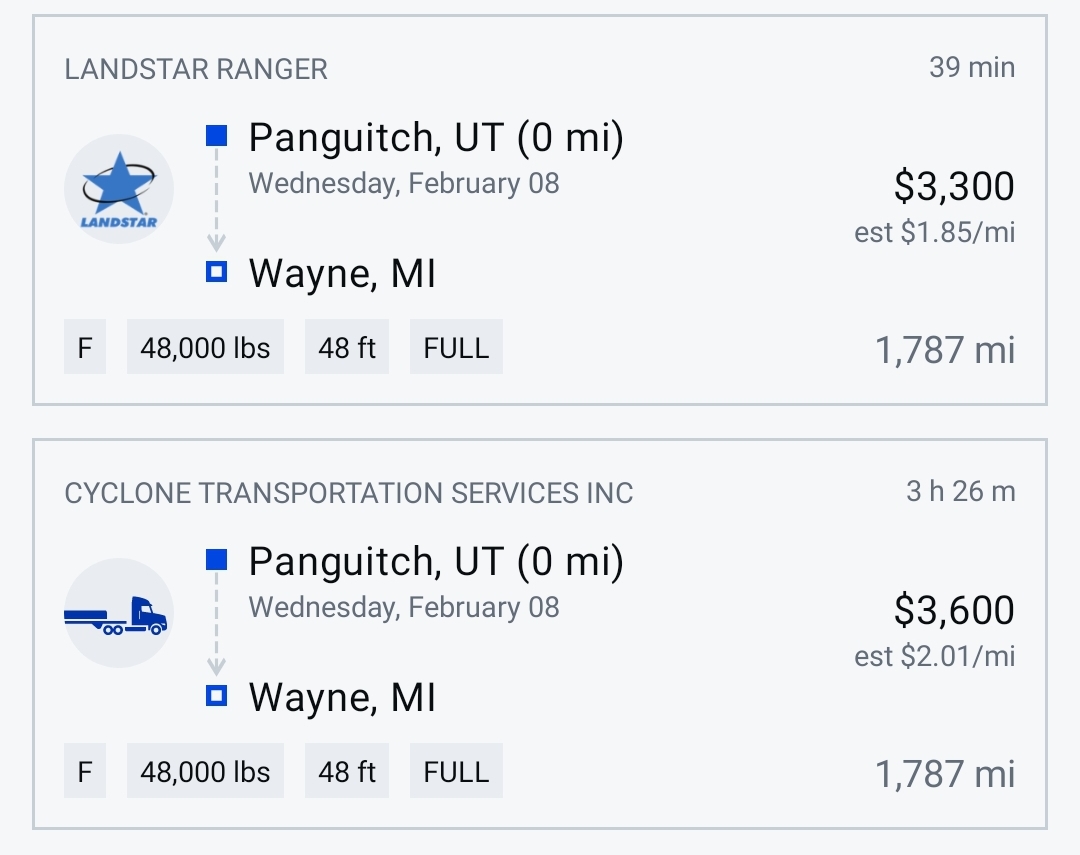Open the Cyclone Transportation flatbed truck icon

[x=119, y=612]
